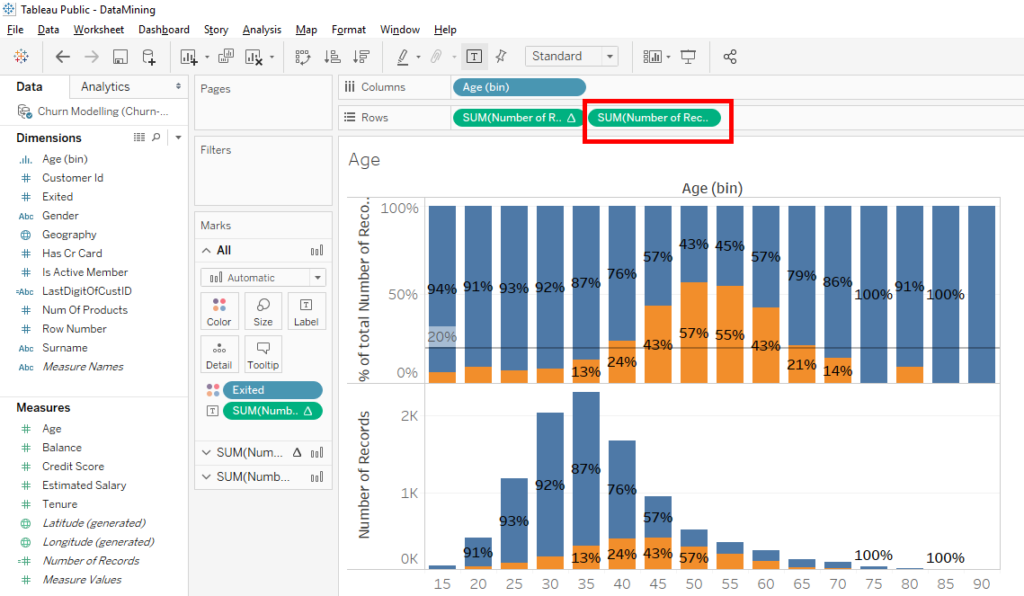
Task: Click the Label mark icon
Action: (306, 311)
